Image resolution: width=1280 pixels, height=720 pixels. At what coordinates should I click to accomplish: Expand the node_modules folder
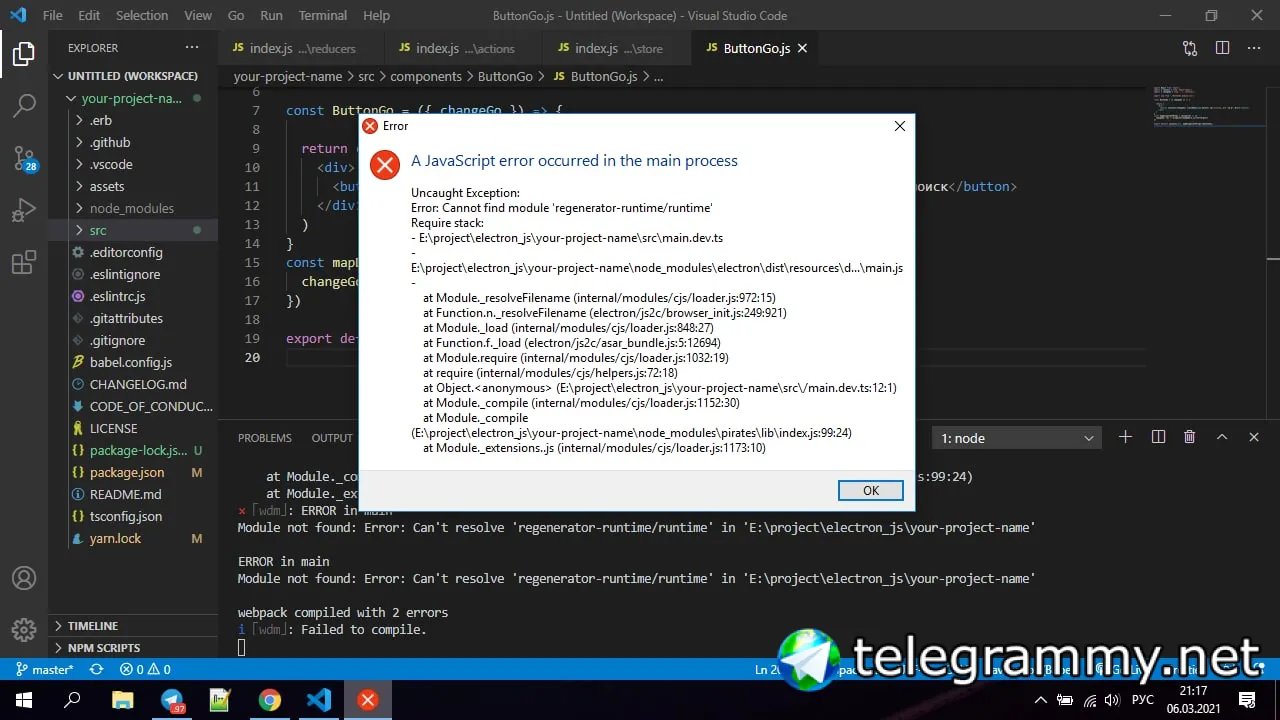[131, 208]
